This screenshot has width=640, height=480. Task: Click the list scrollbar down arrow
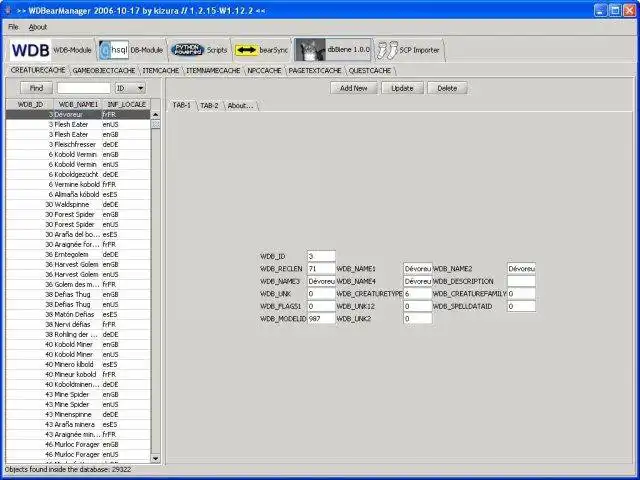pyautogui.click(x=156, y=458)
